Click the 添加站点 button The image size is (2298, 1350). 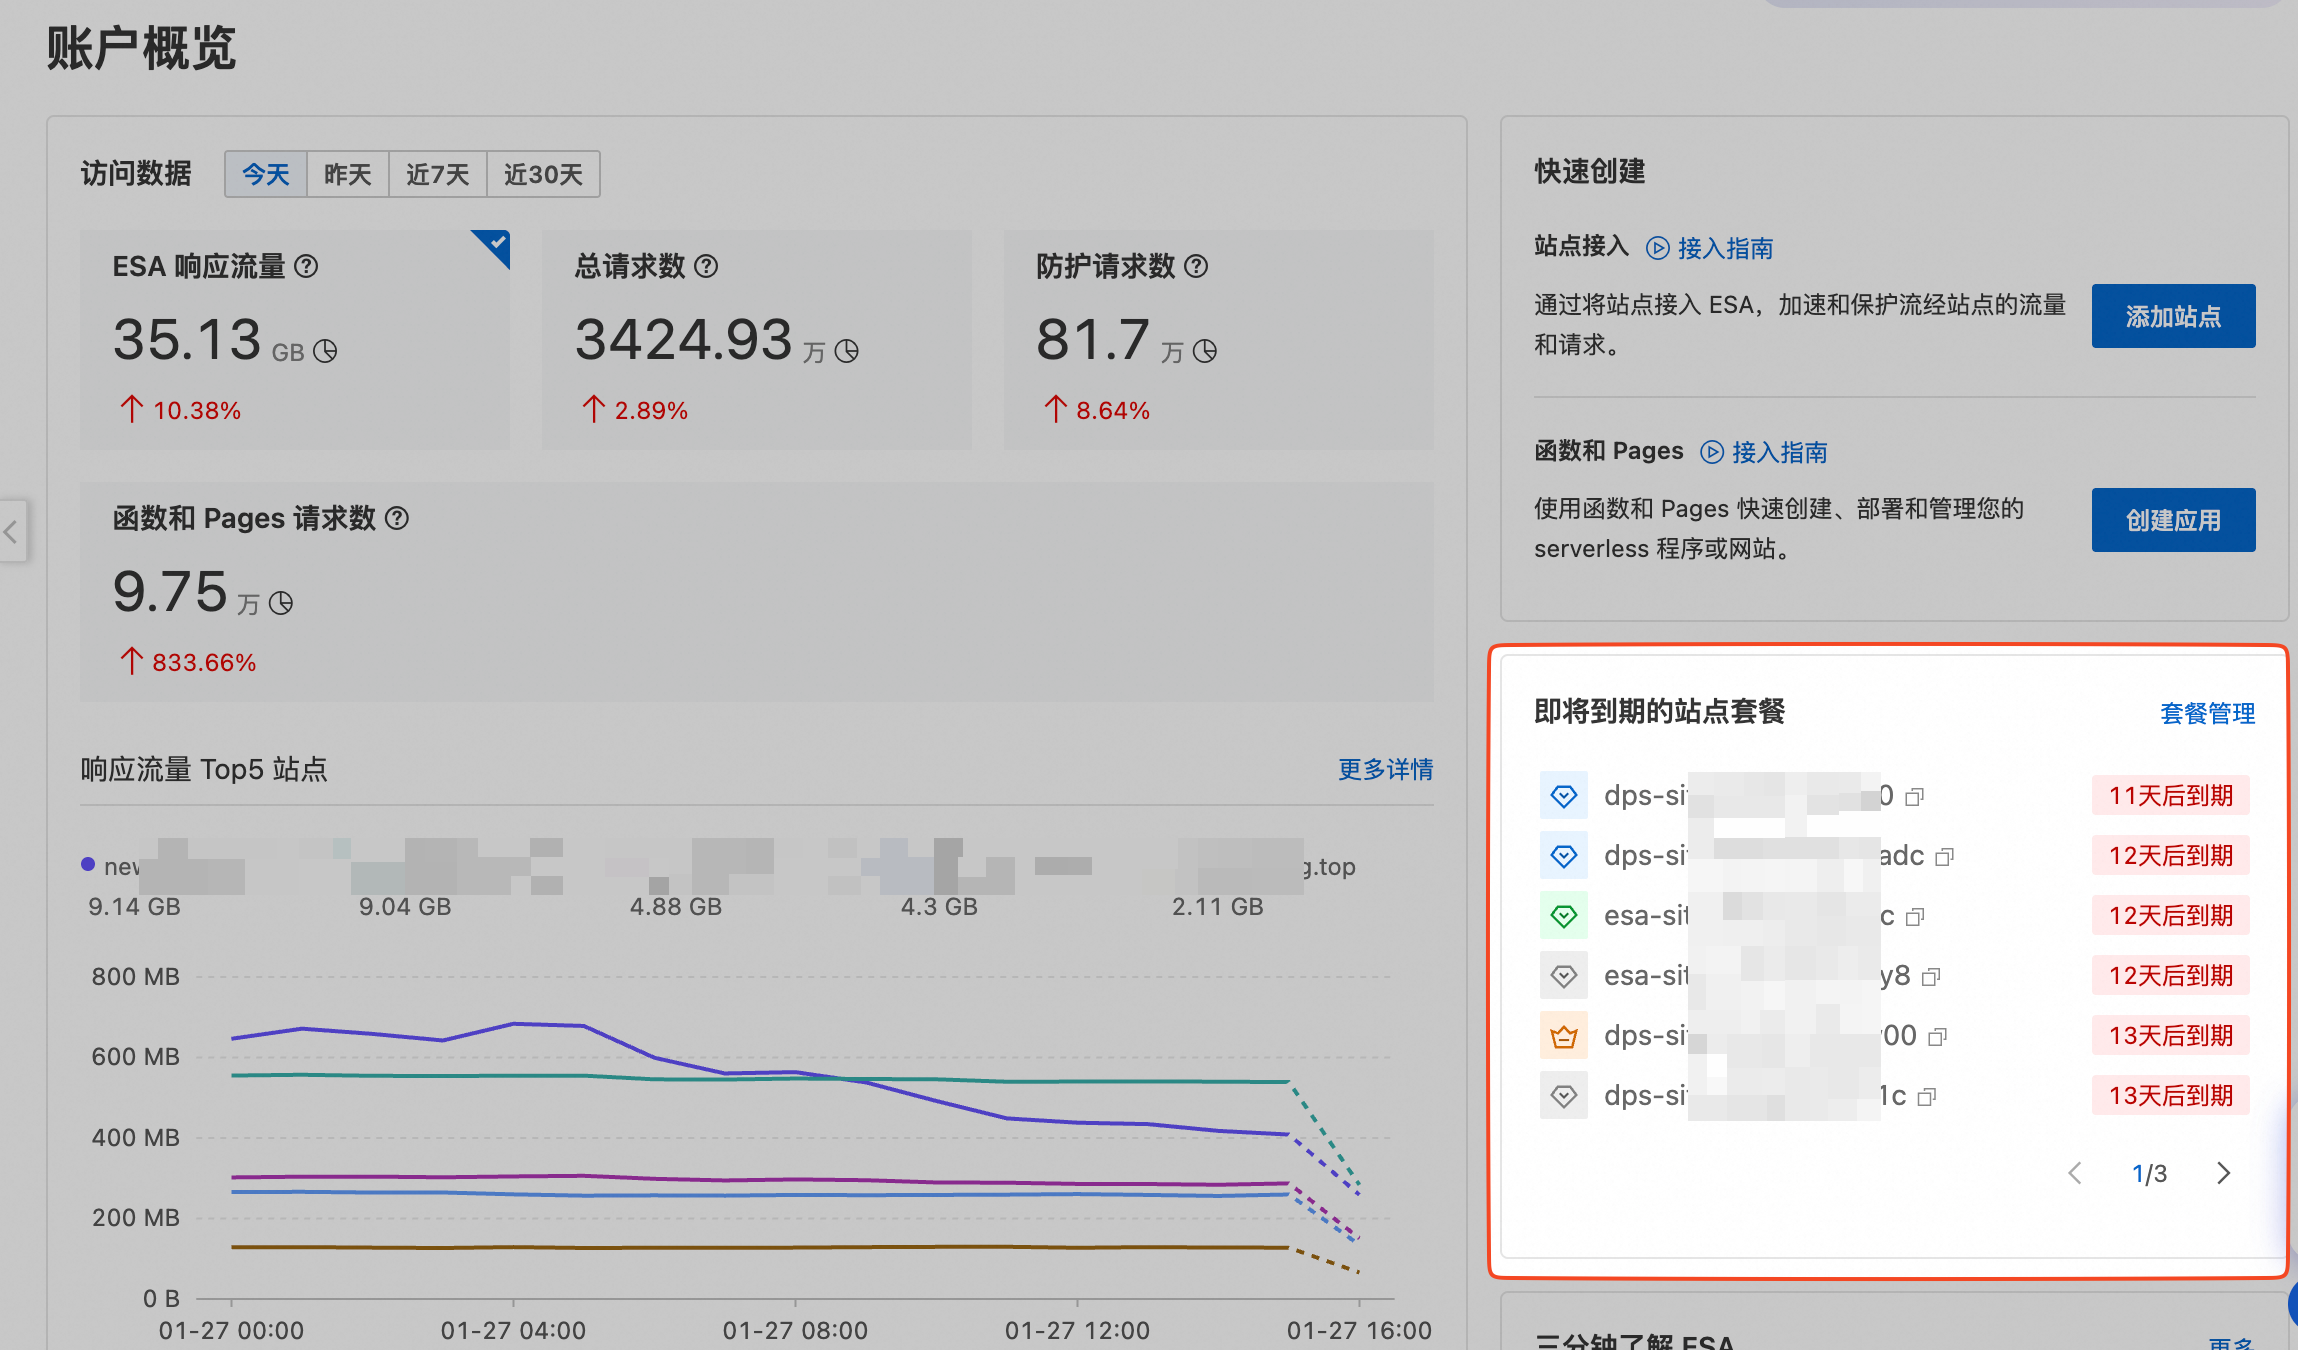(x=2173, y=316)
